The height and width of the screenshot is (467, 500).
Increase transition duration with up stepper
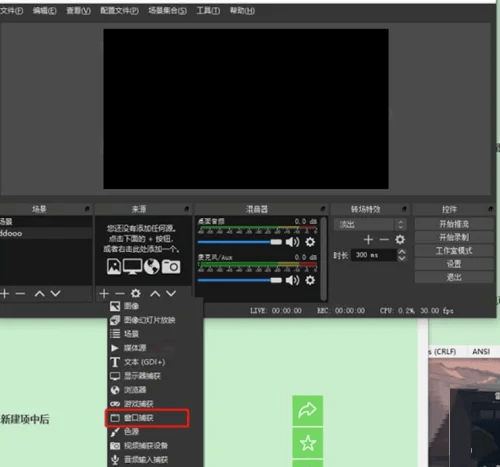pyautogui.click(x=402, y=252)
